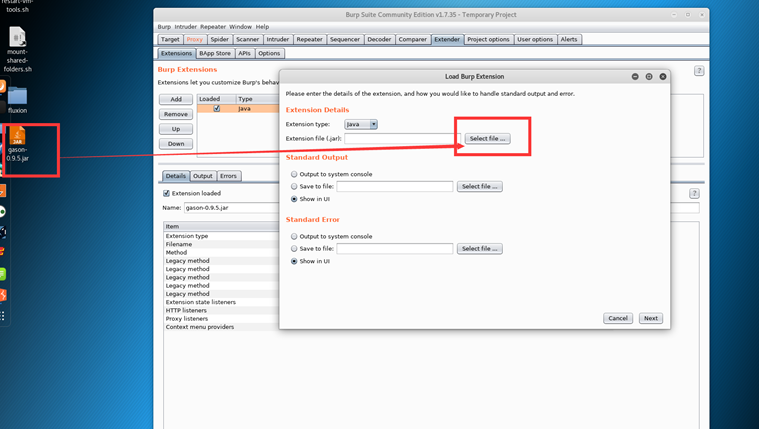Click the Standard Output save-to-file path field
759x429 pixels.
click(x=395, y=186)
